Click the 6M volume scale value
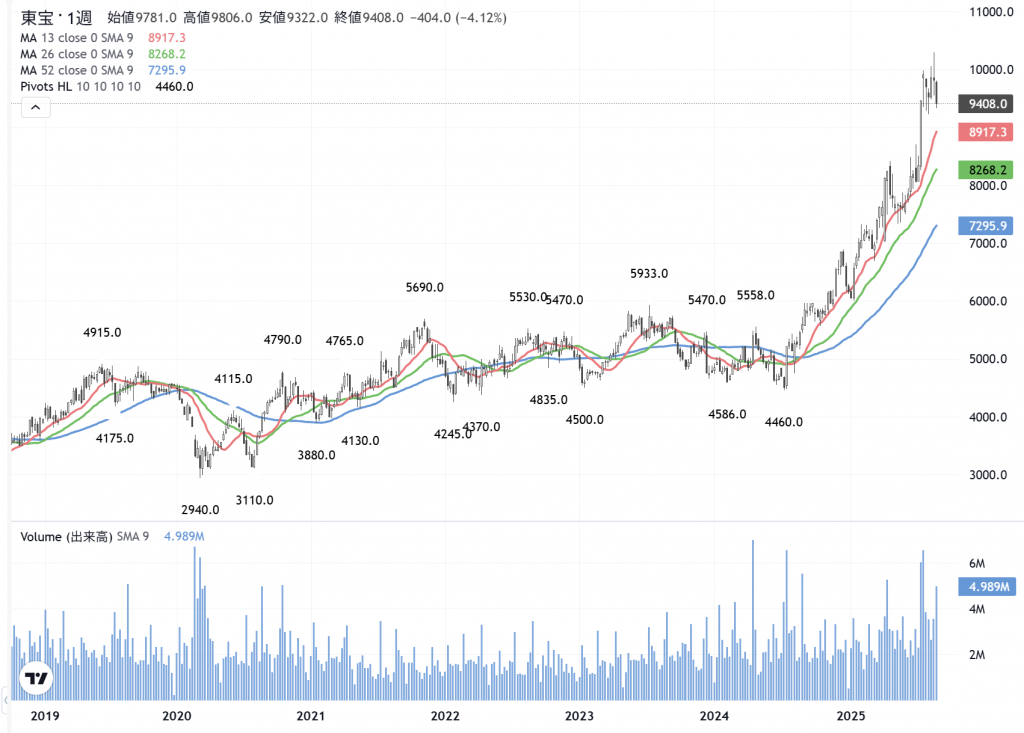Viewport: 1024px width, 733px height. (977, 563)
